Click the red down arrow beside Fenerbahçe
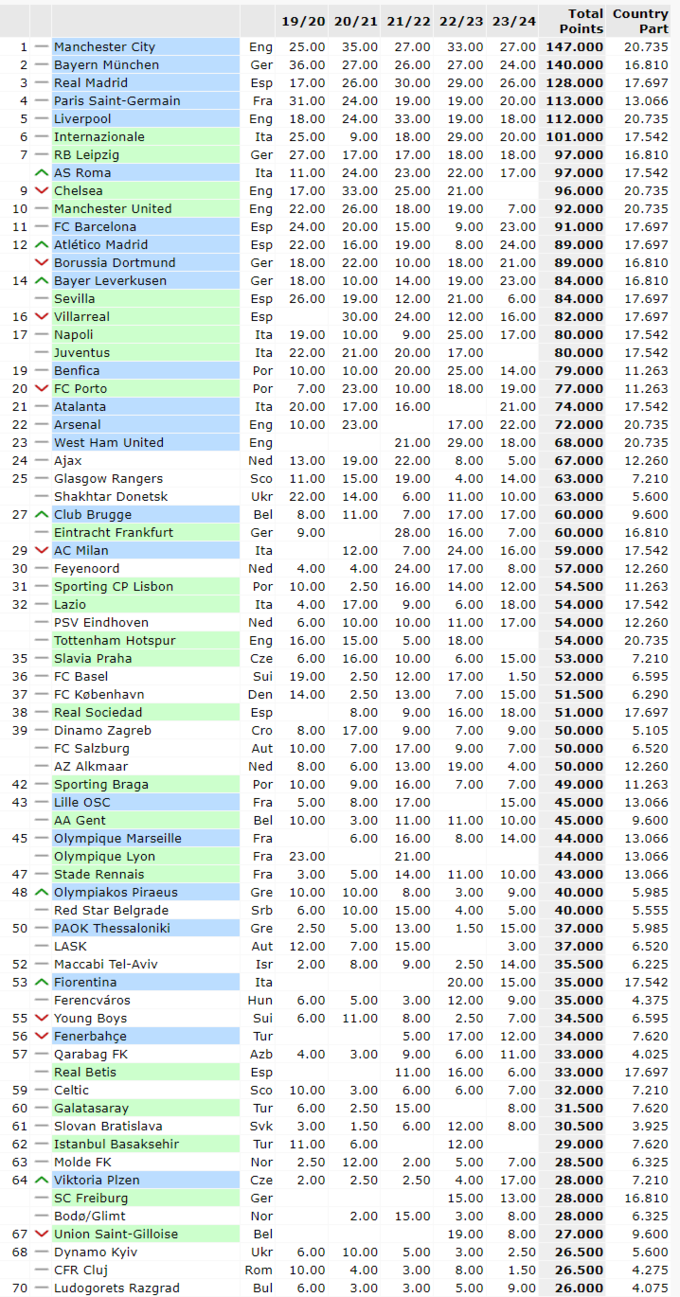Screen dimensions: 680x1297 (41, 1037)
